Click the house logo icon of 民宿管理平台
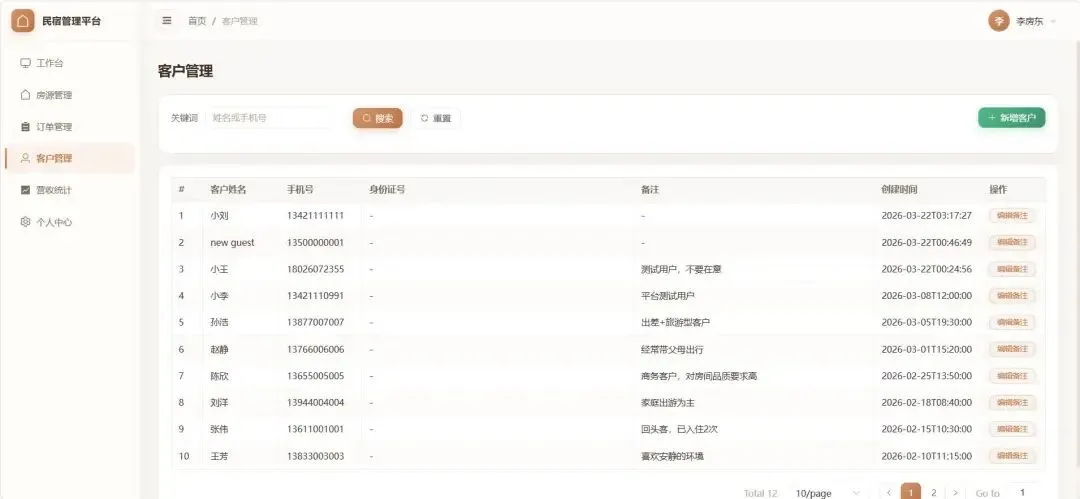Viewport: 1080px width, 499px height. pos(23,21)
